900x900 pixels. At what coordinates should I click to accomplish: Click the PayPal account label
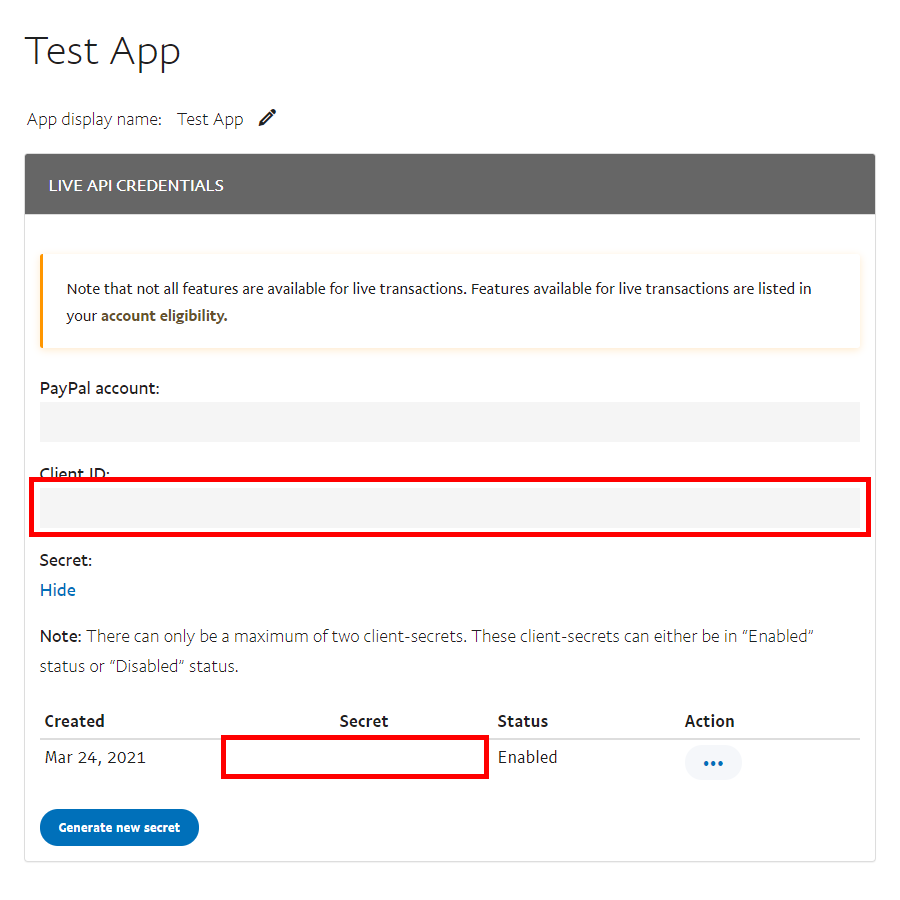point(99,388)
